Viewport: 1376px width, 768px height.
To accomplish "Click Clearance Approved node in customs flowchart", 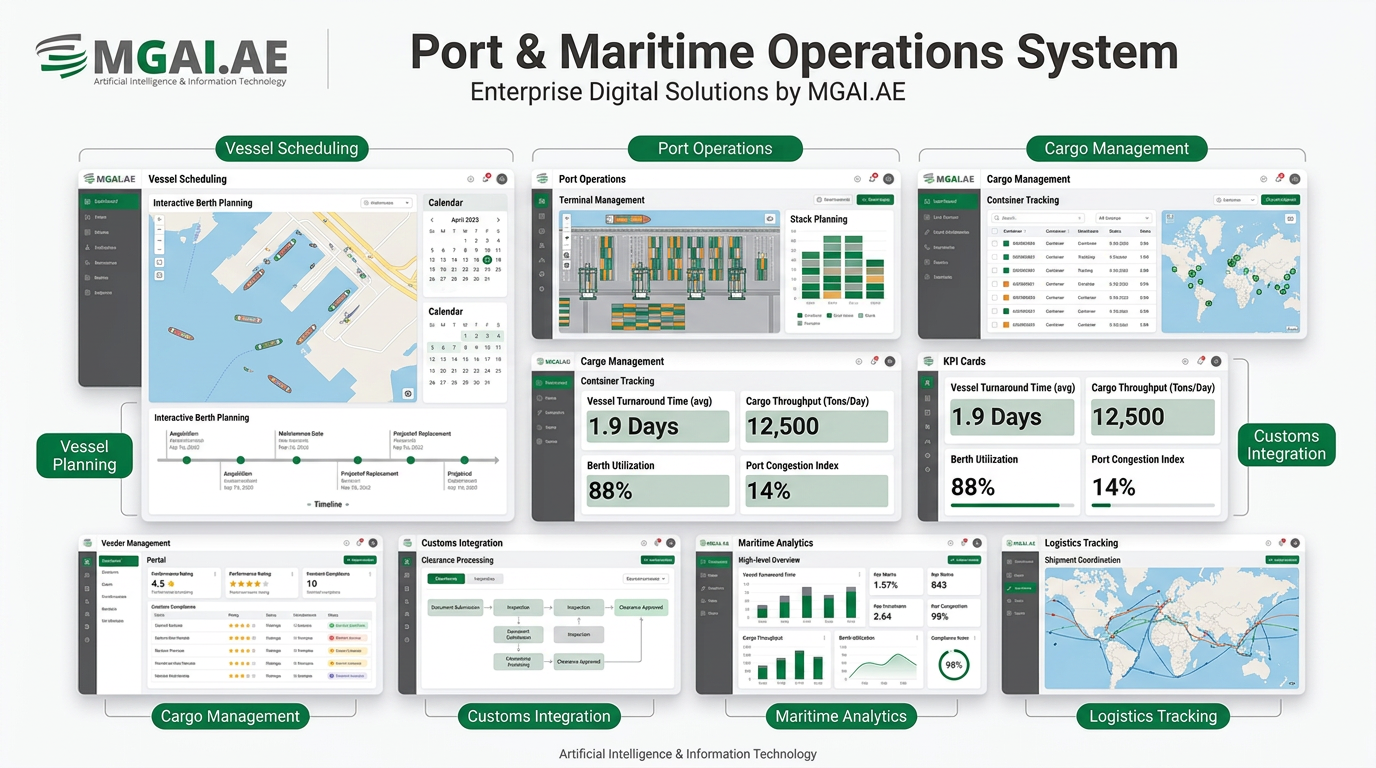I will tap(642, 607).
